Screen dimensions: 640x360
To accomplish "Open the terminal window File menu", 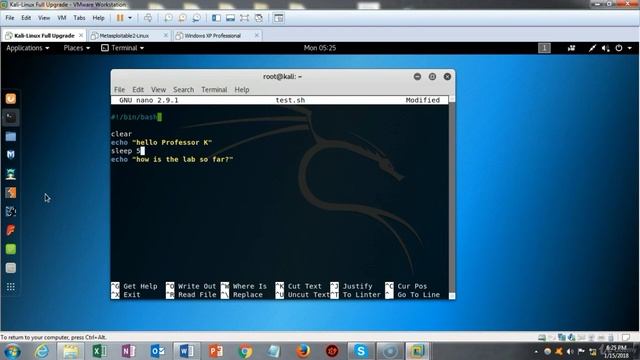I will coord(119,89).
